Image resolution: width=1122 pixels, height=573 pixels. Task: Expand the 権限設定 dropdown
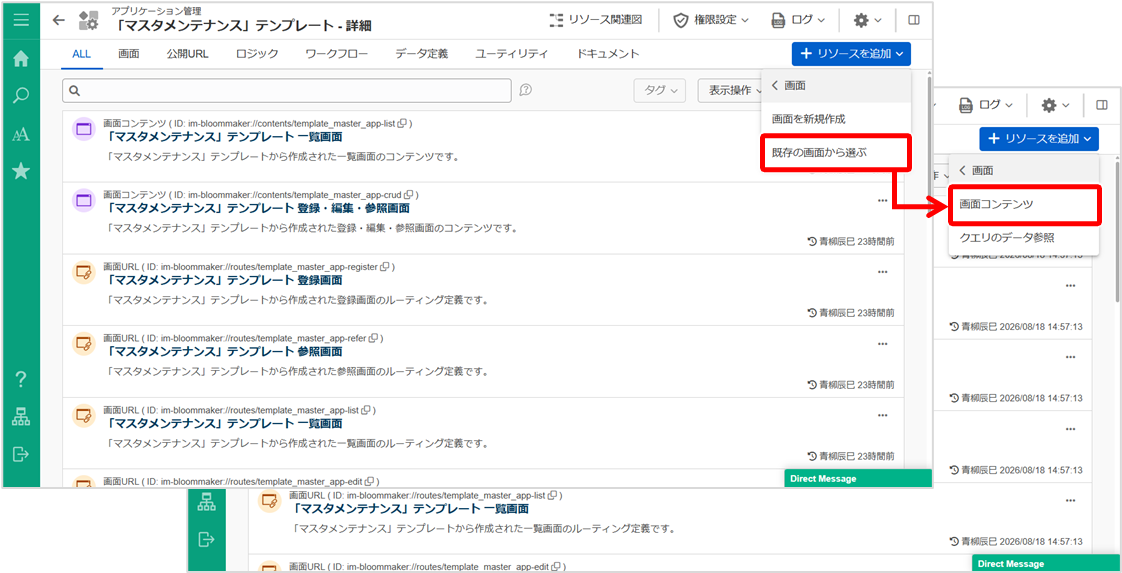point(711,20)
